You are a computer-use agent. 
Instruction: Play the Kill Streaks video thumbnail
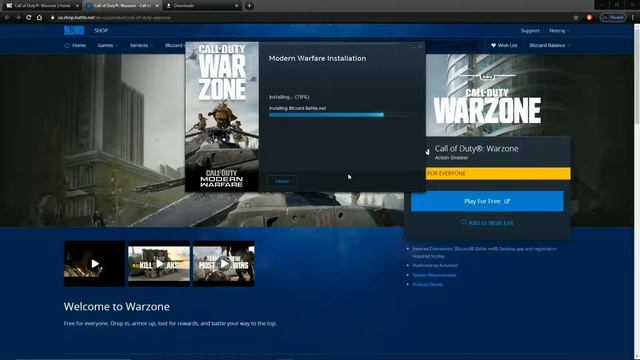pos(159,264)
